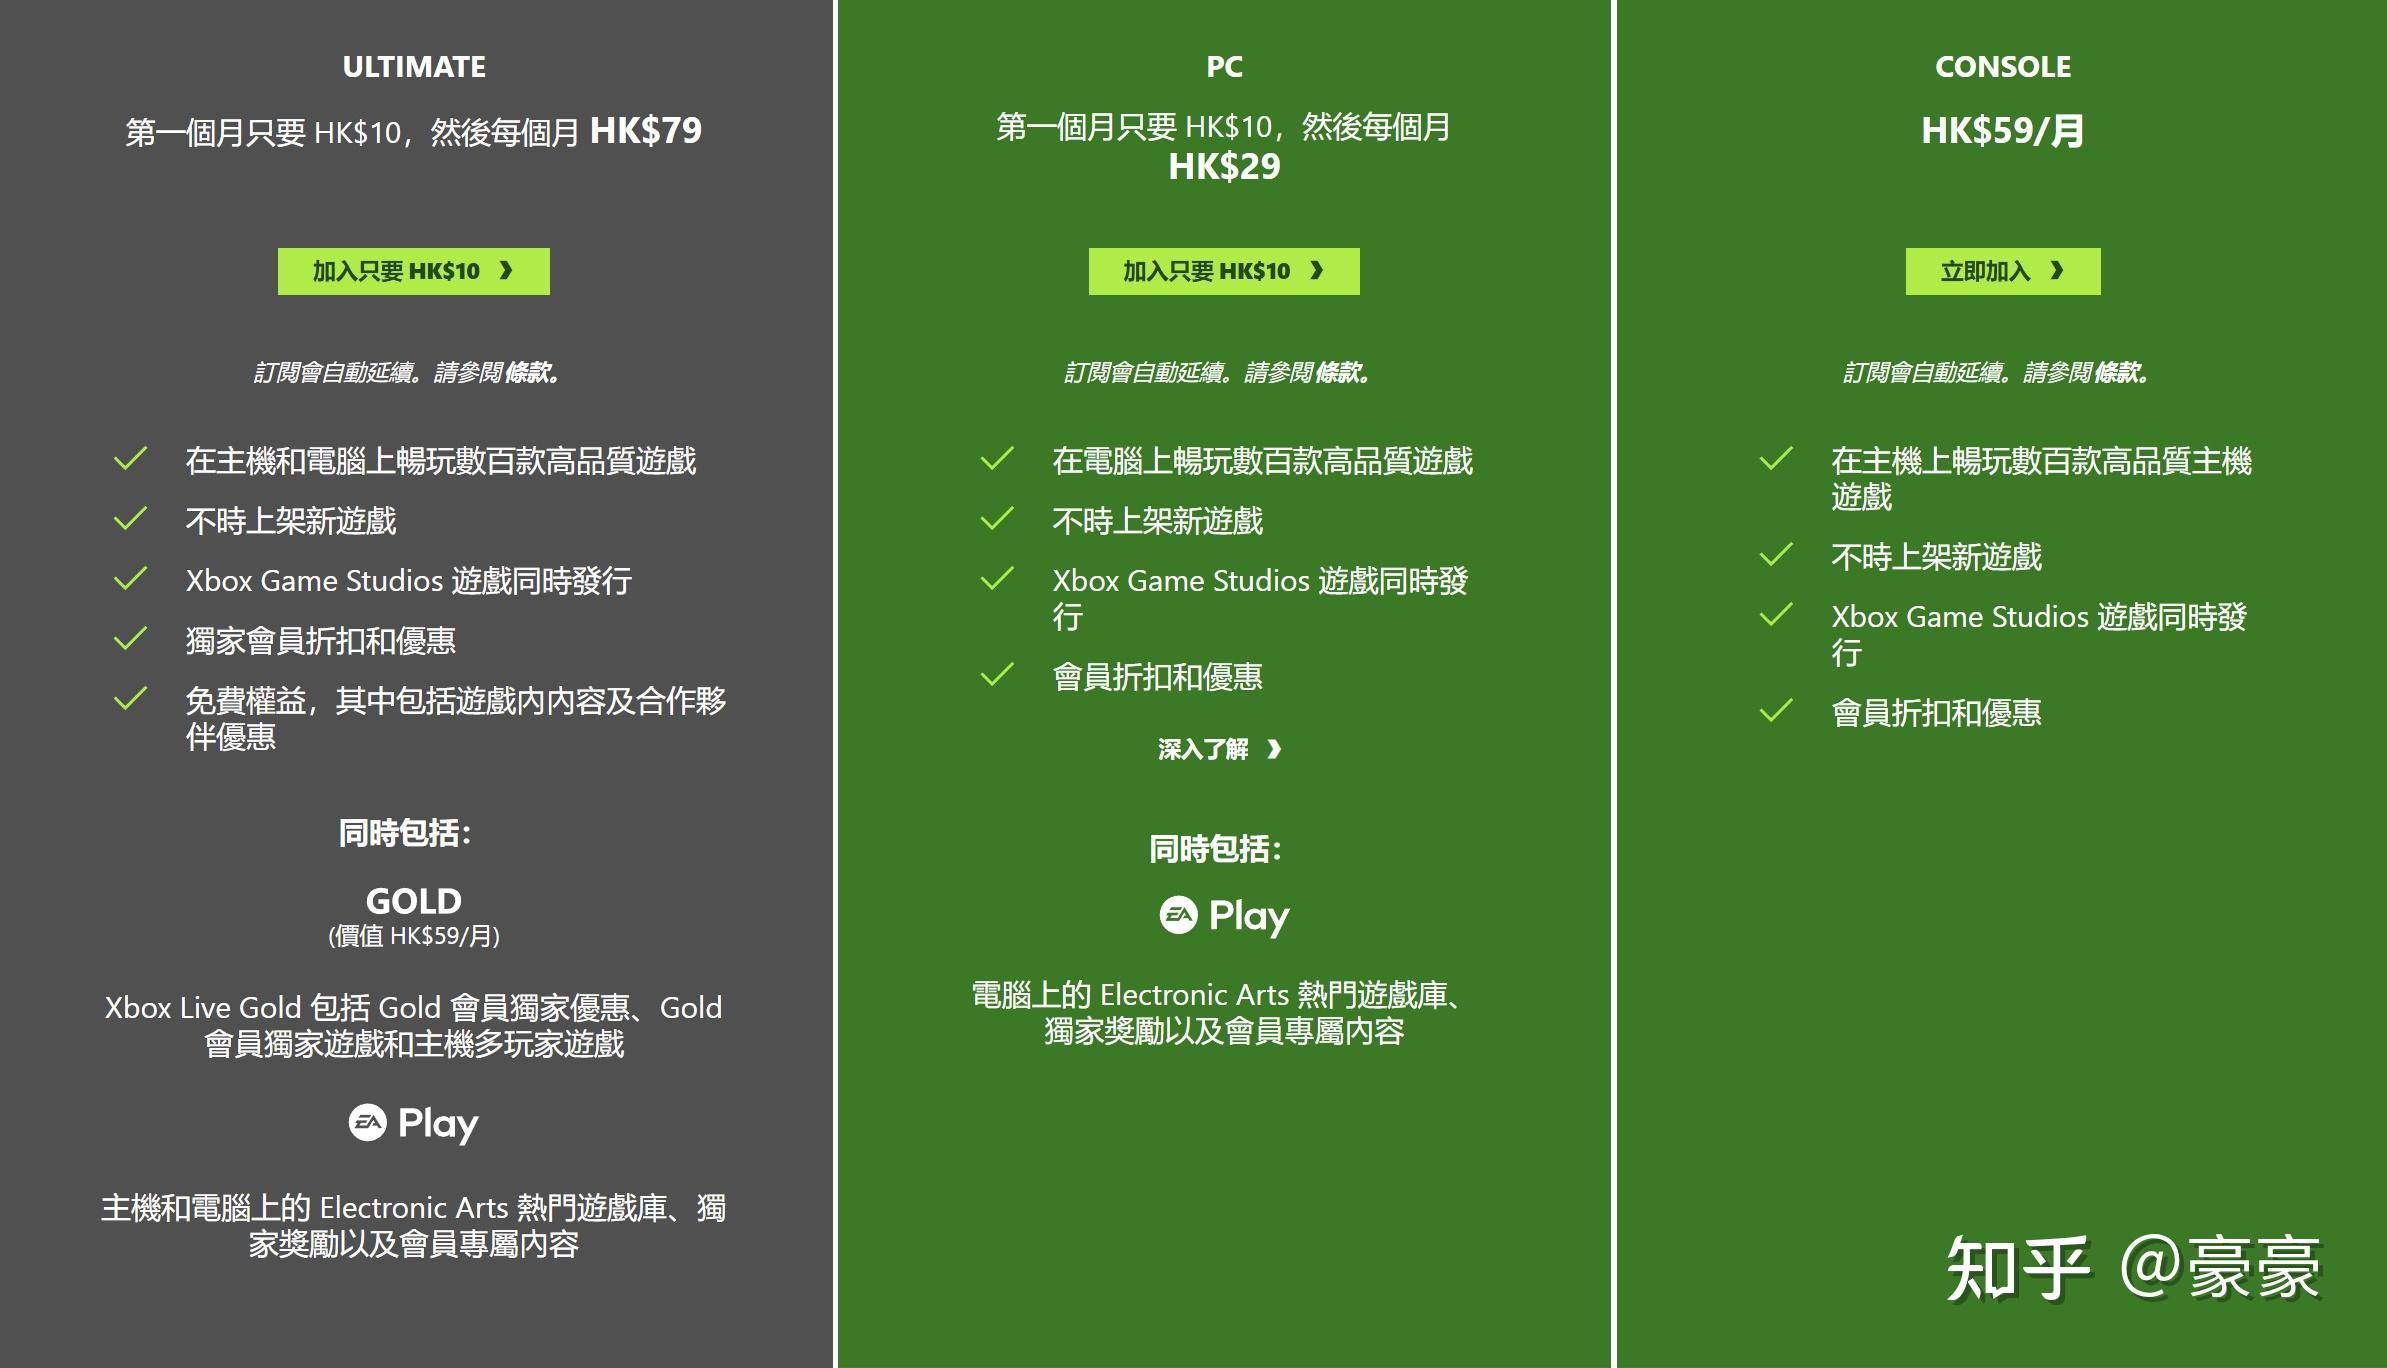Select the CONSOLE plan heading

(2003, 67)
